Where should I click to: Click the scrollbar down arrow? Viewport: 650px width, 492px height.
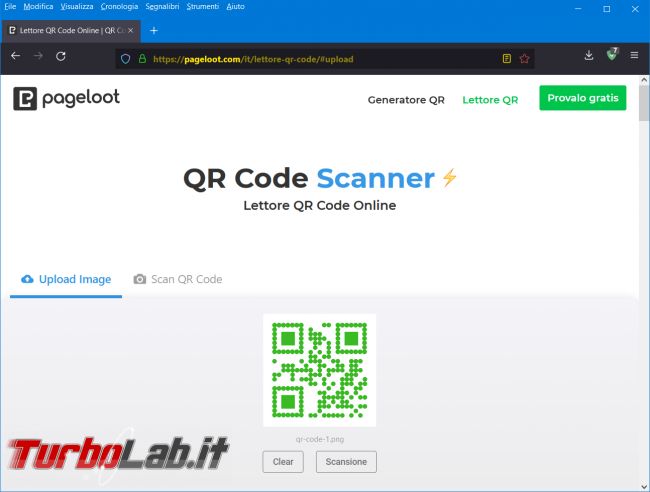pos(643,487)
